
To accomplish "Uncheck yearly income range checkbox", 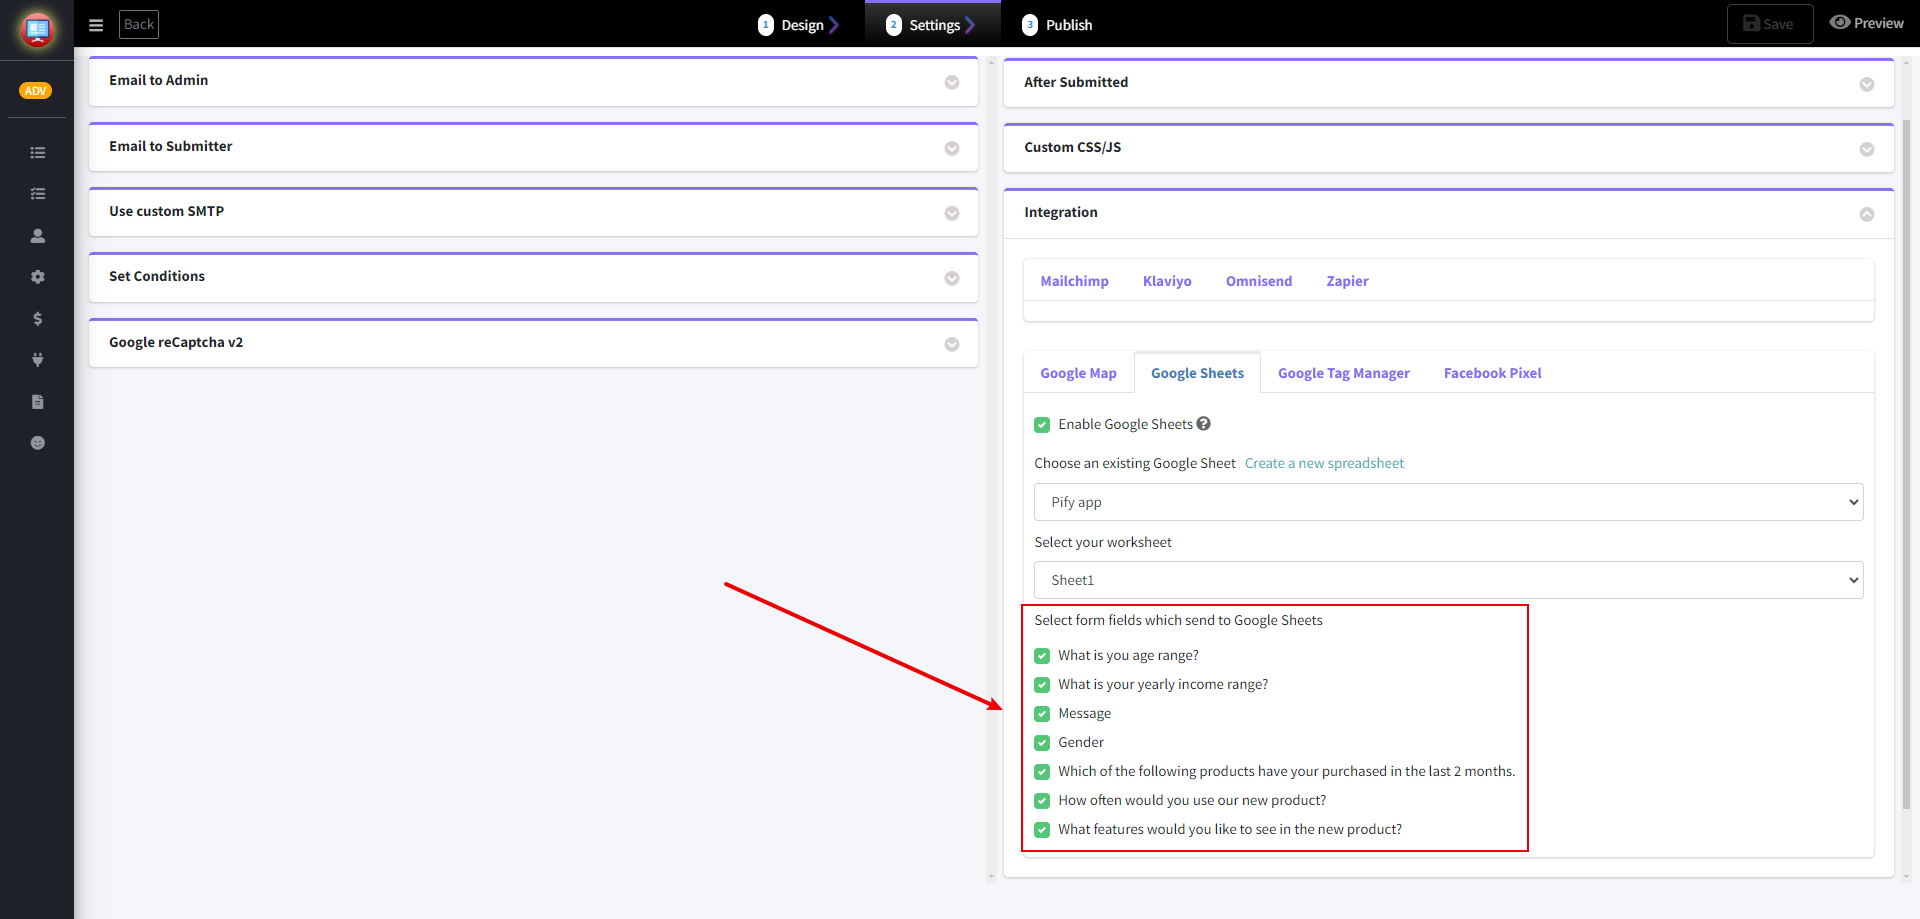I will pyautogui.click(x=1042, y=685).
